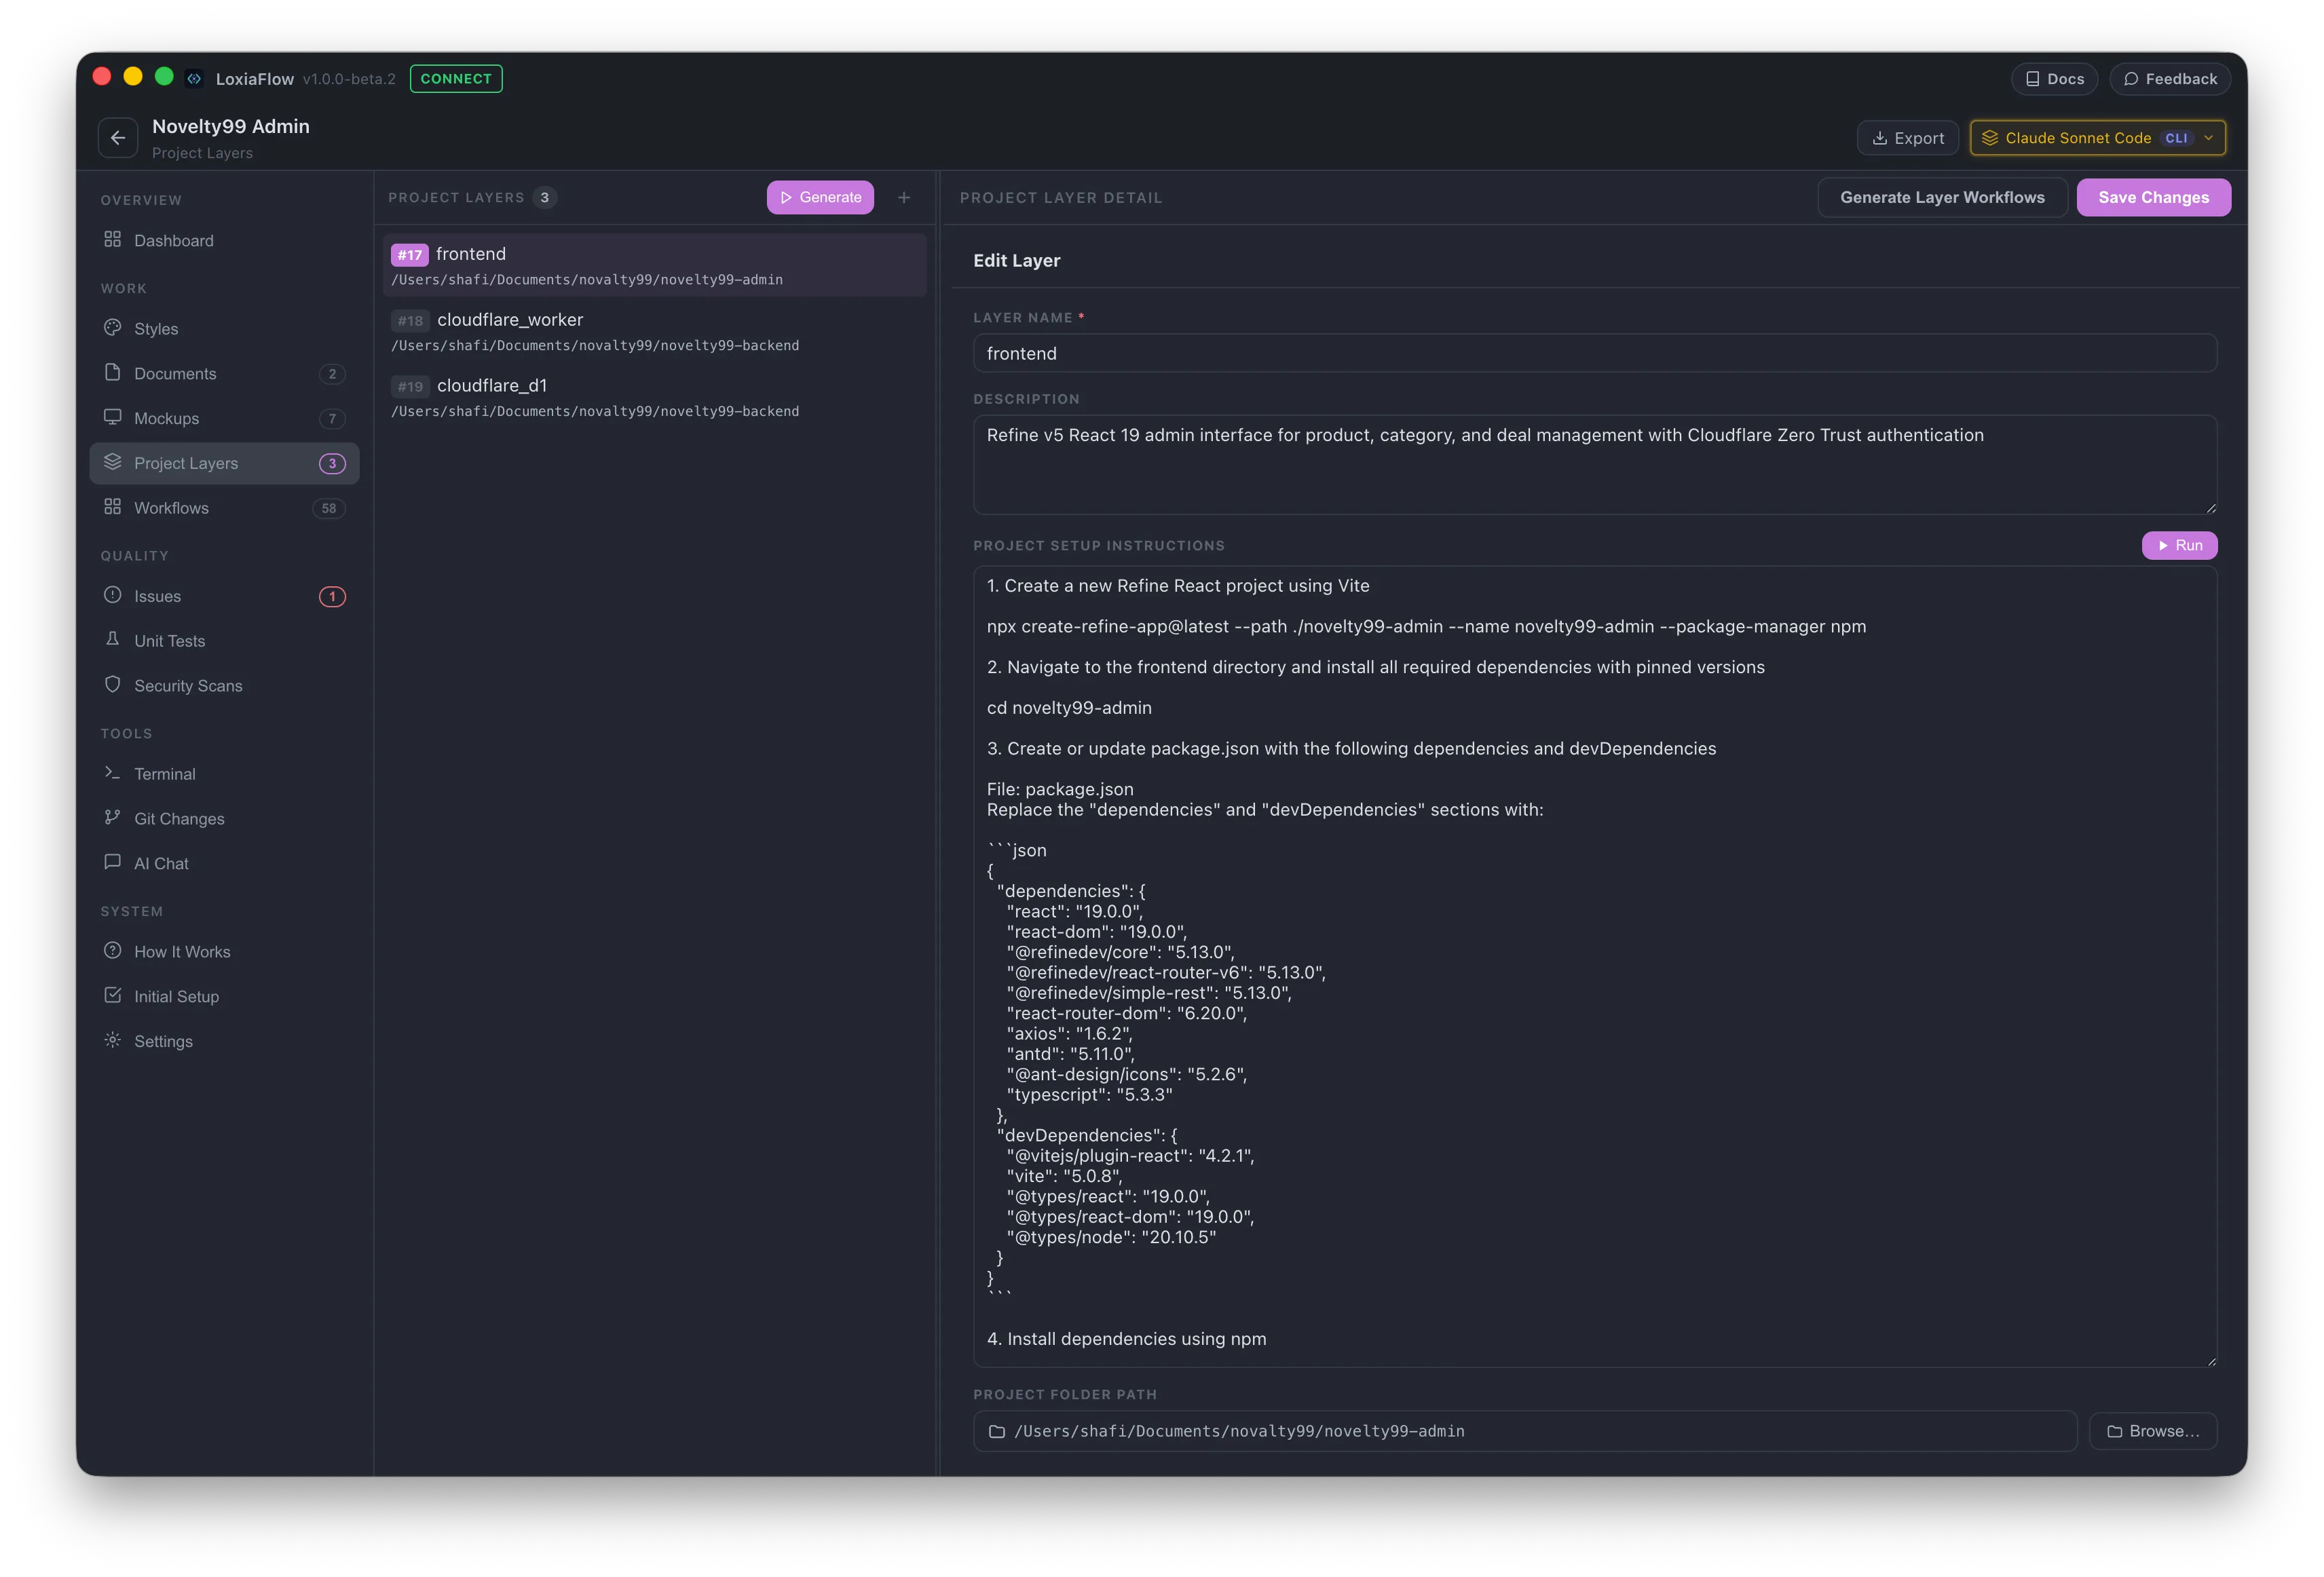Open Issues in the sidebar
The image size is (2324, 1577).
click(224, 596)
